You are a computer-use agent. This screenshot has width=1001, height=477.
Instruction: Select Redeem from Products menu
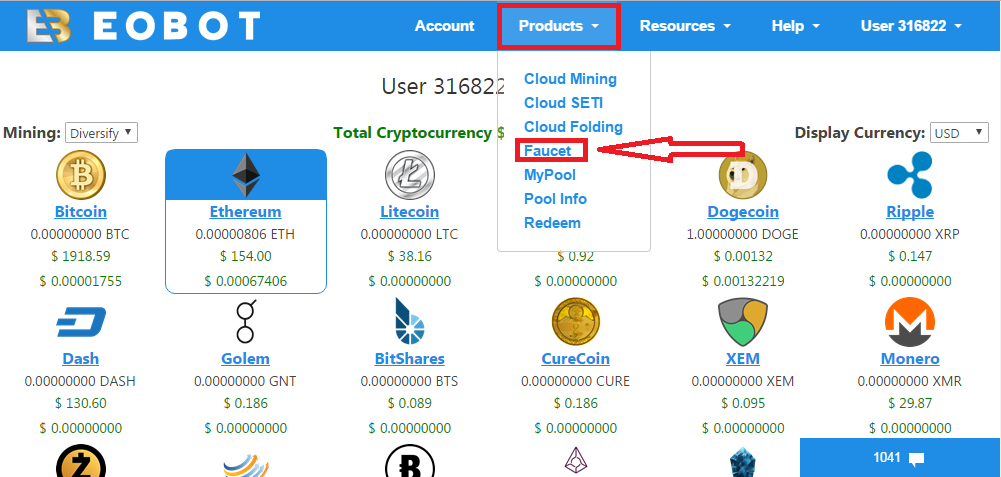pos(552,223)
